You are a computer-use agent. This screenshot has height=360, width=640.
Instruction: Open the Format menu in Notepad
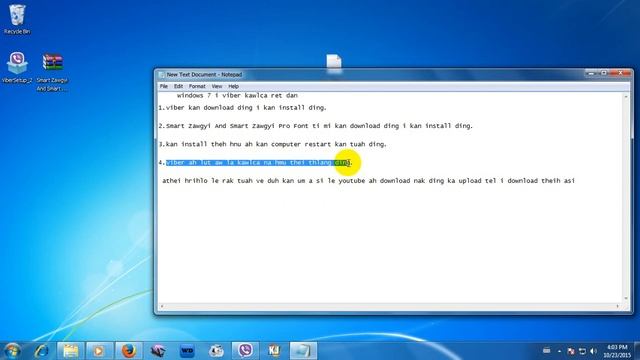197,87
